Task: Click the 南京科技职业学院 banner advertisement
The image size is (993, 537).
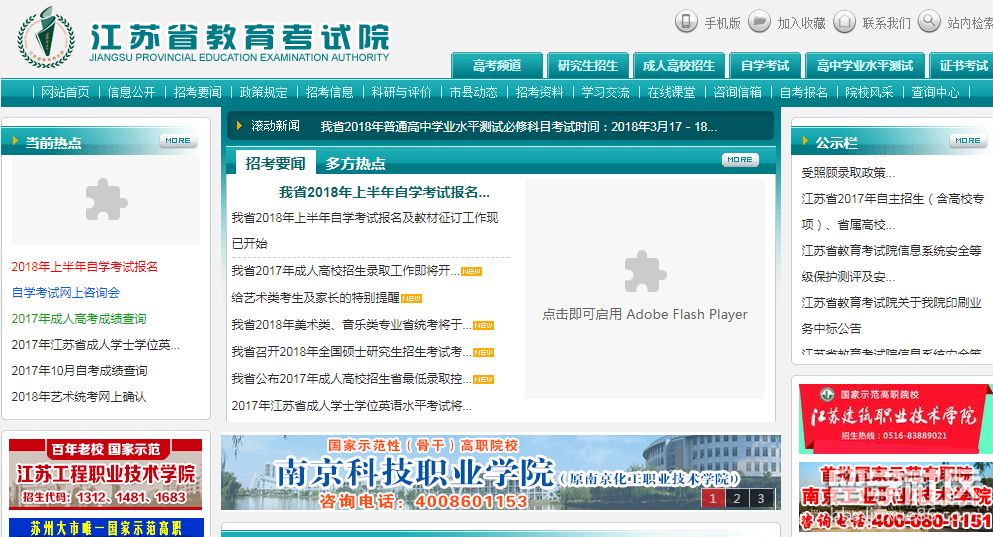Action: pyautogui.click(x=460, y=472)
